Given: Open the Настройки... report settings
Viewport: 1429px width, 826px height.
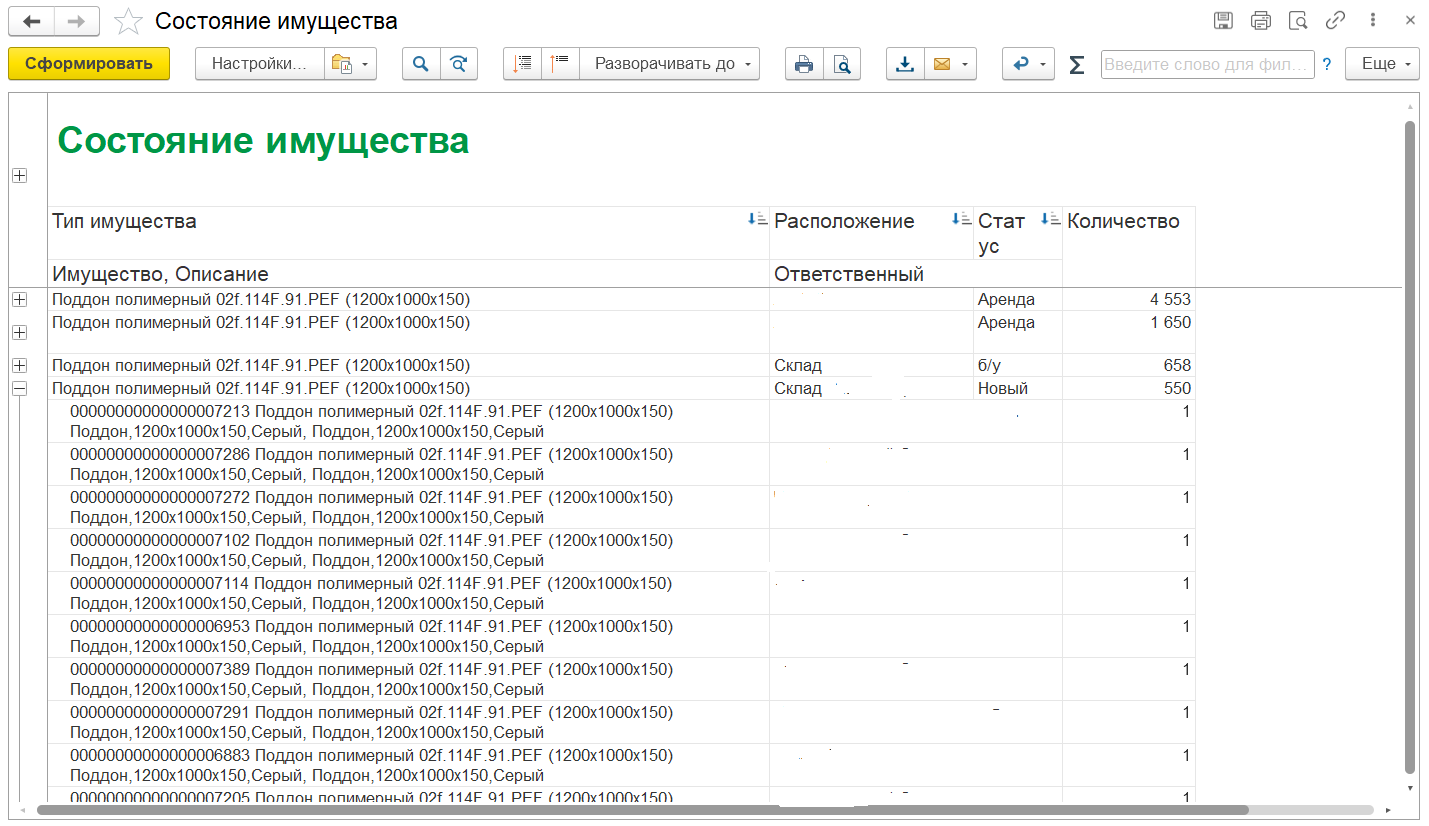Looking at the screenshot, I should (259, 64).
